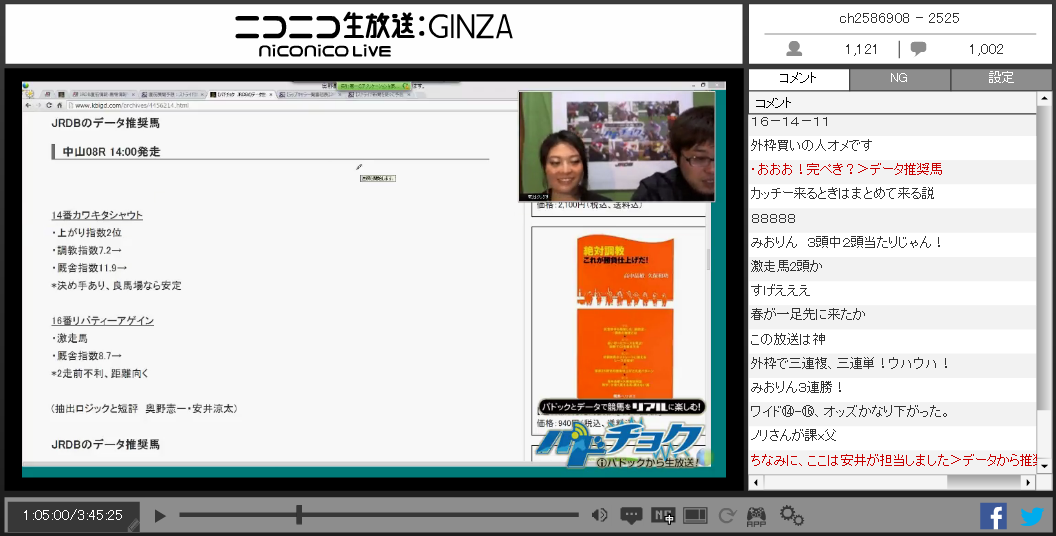The height and width of the screenshot is (536, 1056).
Task: Select comment '激走馬2頭か'
Action: [x=892, y=267]
